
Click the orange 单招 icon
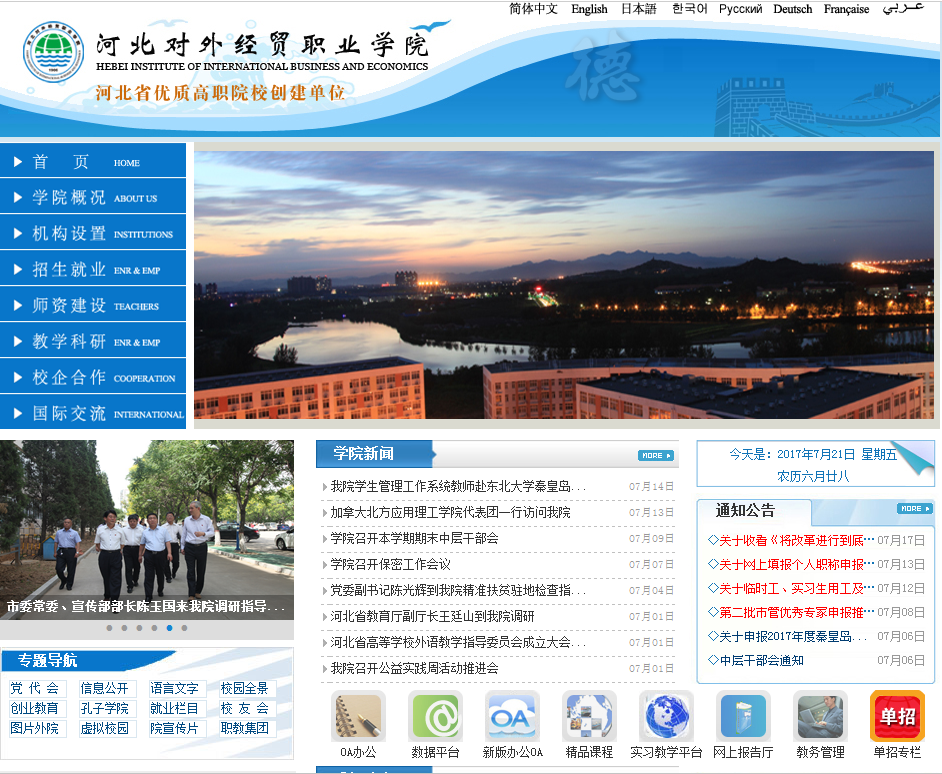897,717
